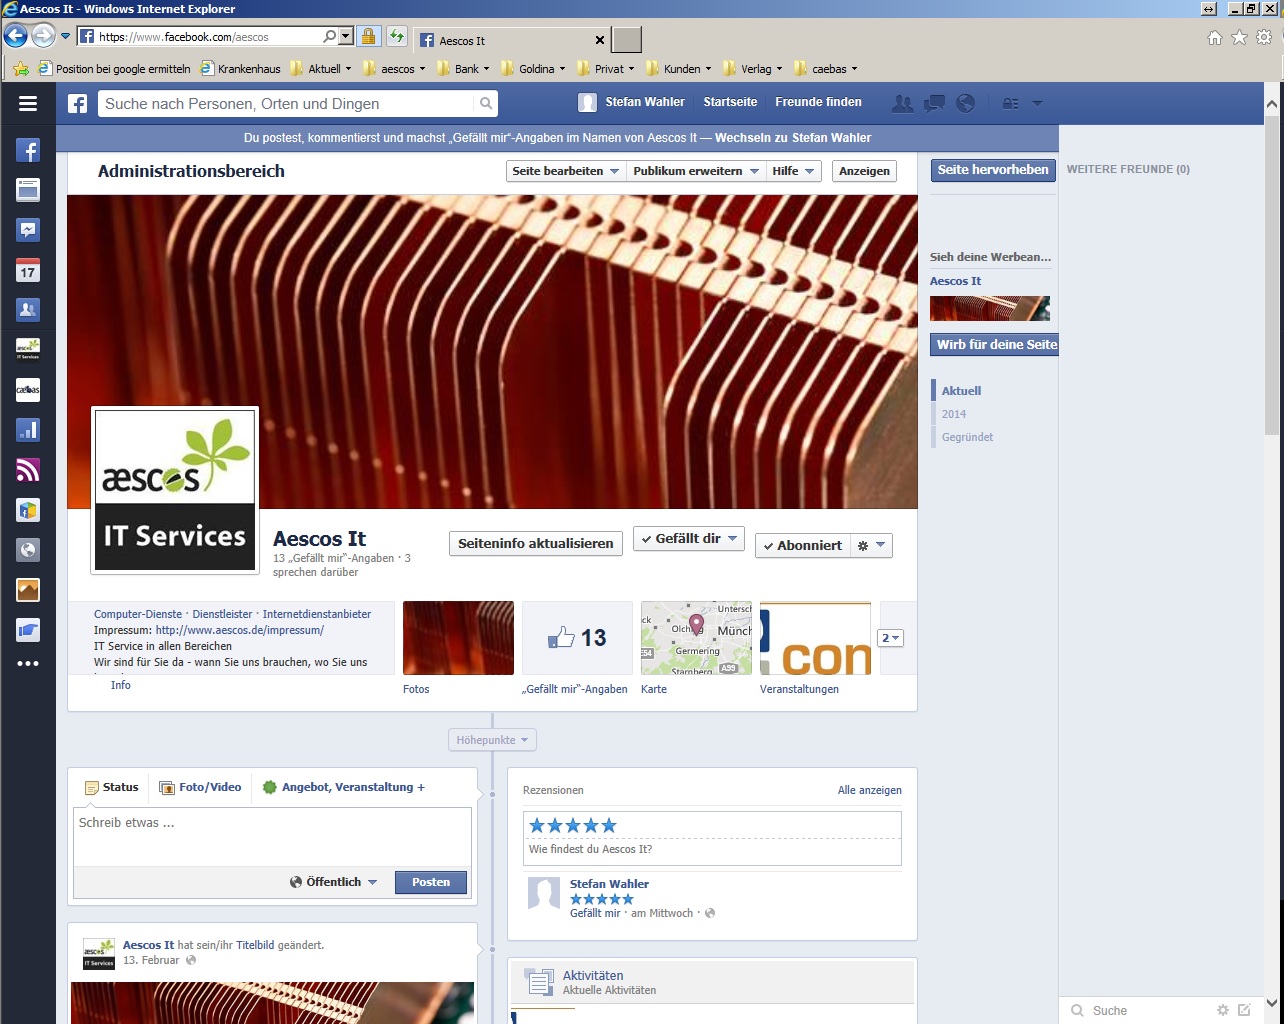Viewport: 1284px width, 1024px height.
Task: Open the Seite bearbeiten dropdown
Action: (x=566, y=171)
